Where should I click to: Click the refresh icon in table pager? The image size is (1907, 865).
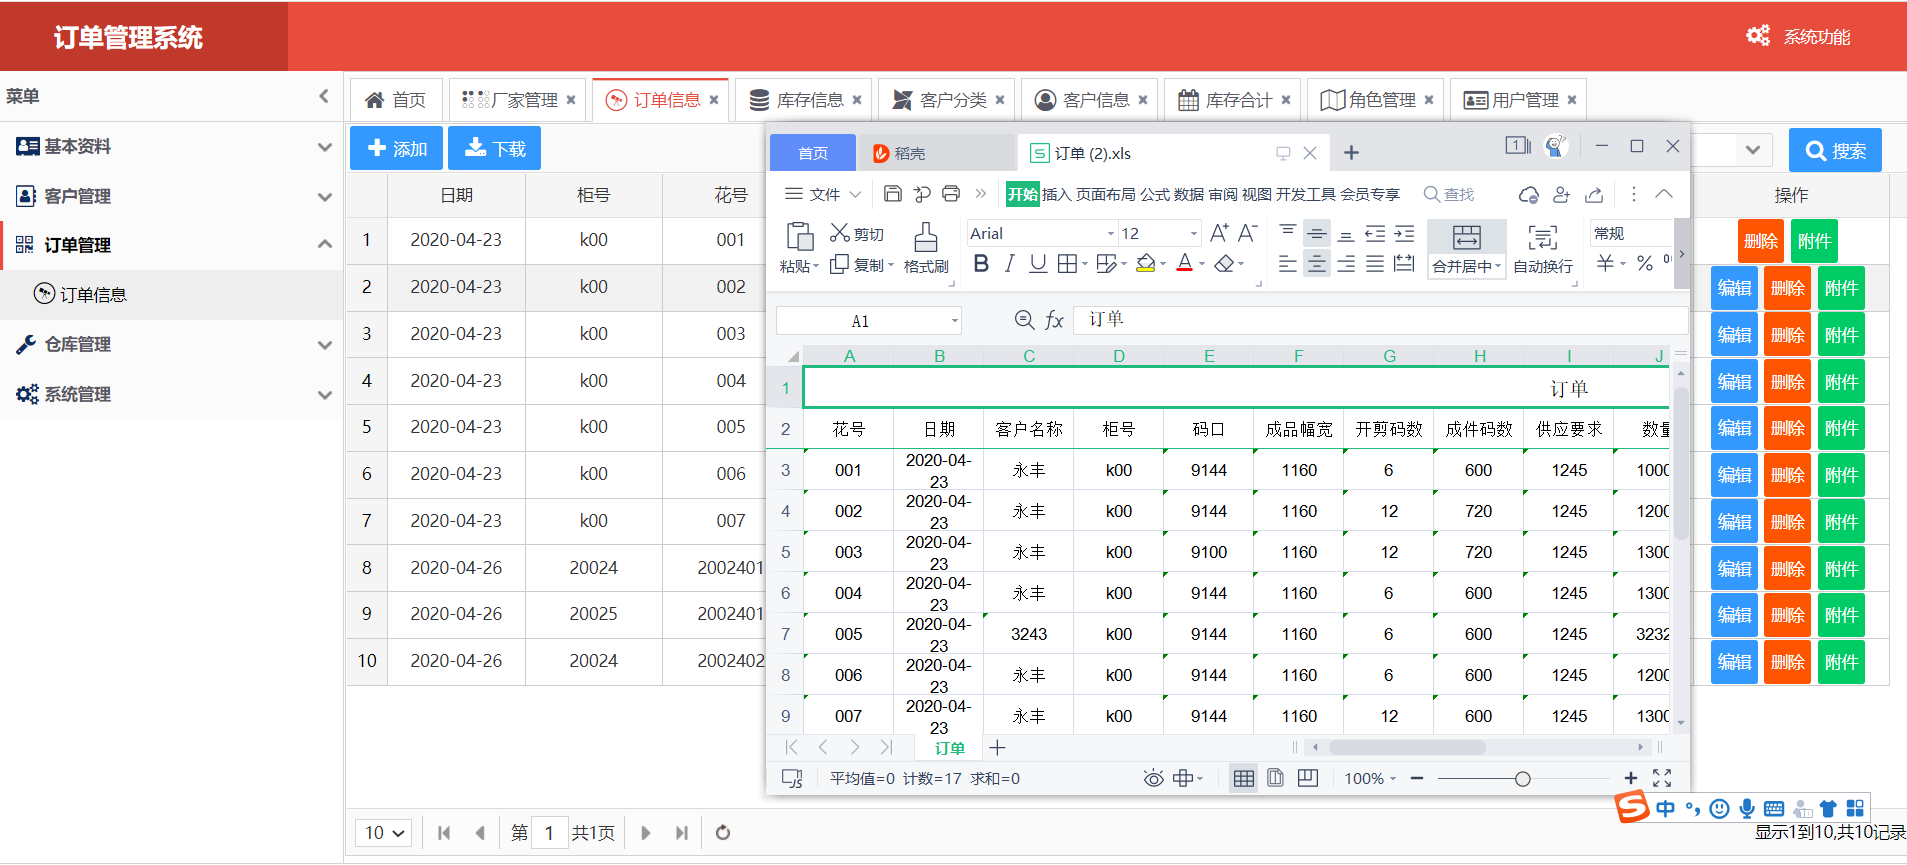(723, 832)
